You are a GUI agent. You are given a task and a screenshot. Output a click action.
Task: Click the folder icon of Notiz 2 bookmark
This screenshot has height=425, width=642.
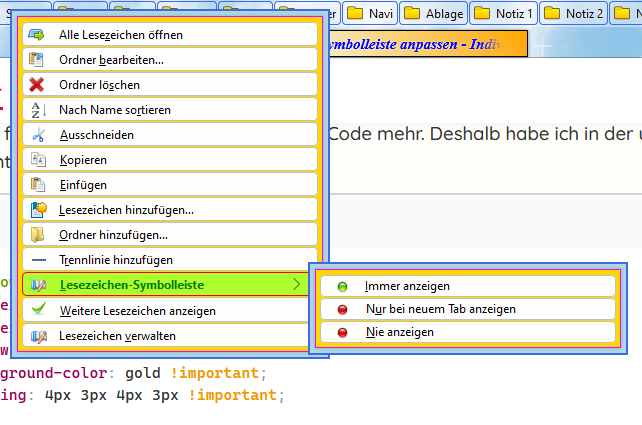(x=552, y=14)
